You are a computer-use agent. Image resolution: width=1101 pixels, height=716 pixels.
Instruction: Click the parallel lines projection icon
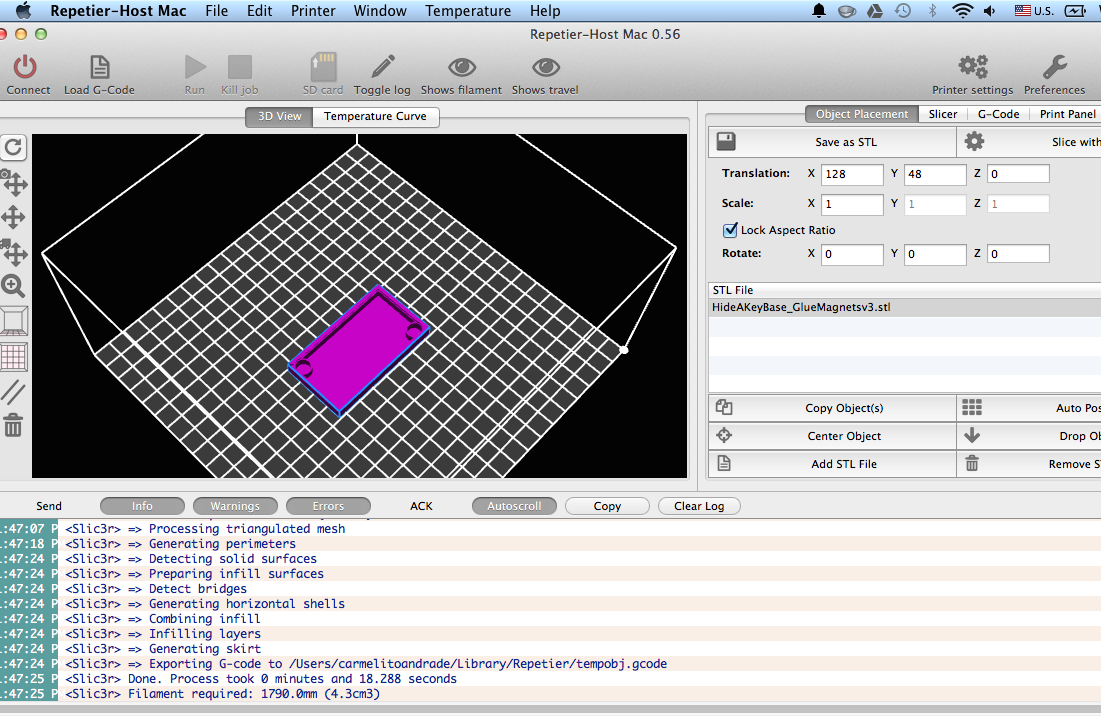(x=13, y=392)
